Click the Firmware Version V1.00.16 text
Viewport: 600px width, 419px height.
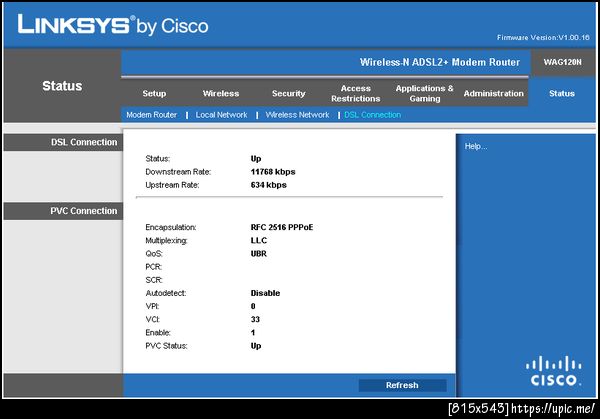tap(543, 37)
